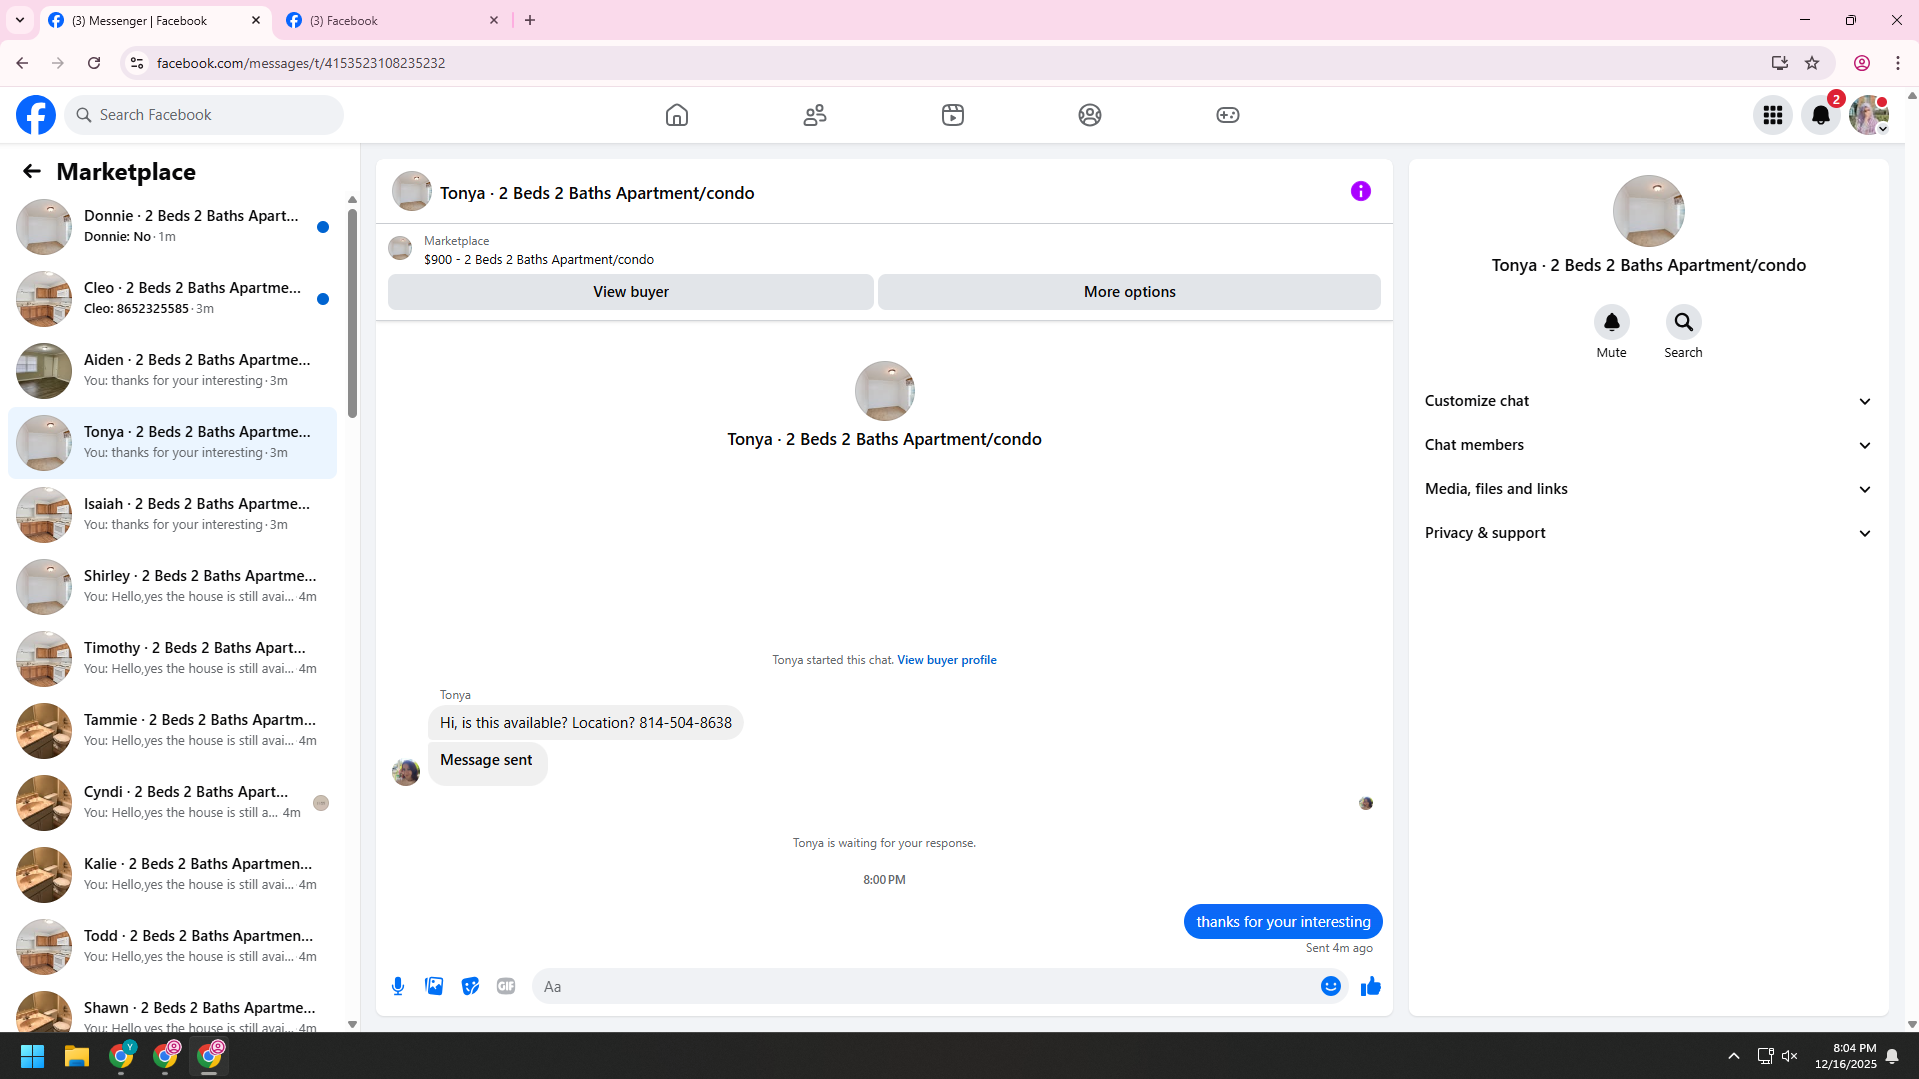Open the Friends icon in top navigation

click(815, 115)
